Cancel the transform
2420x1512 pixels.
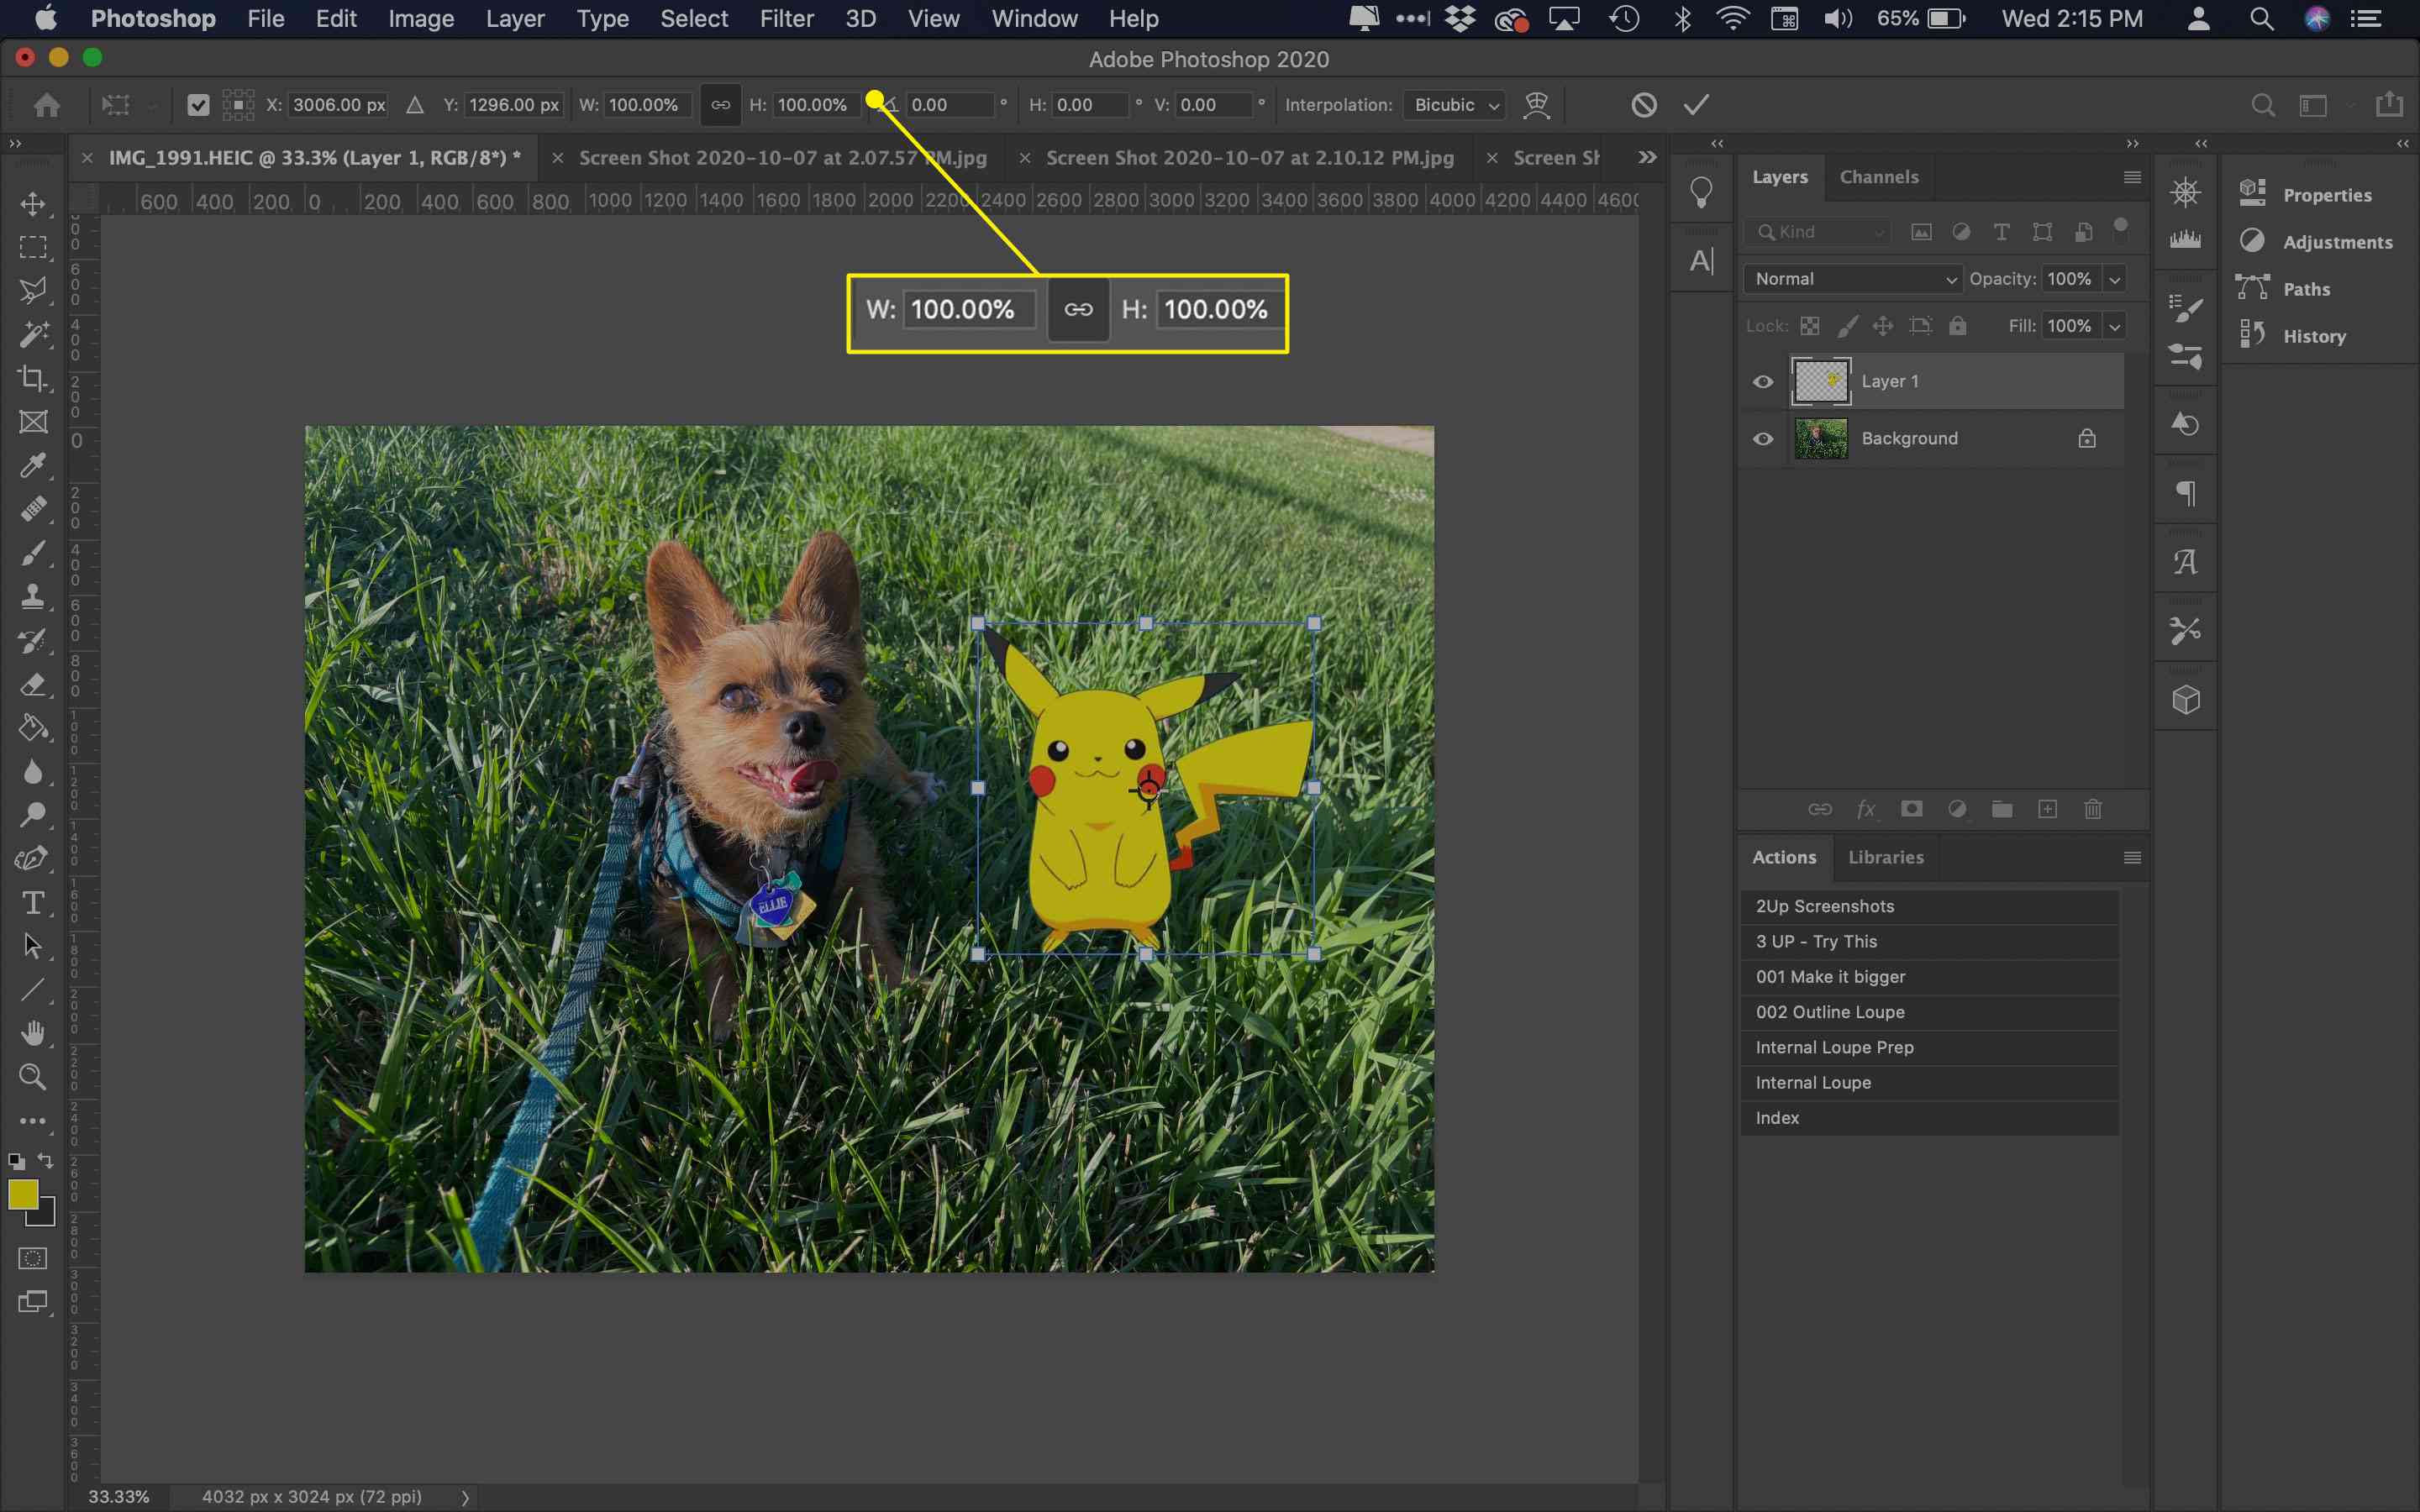tap(1643, 105)
